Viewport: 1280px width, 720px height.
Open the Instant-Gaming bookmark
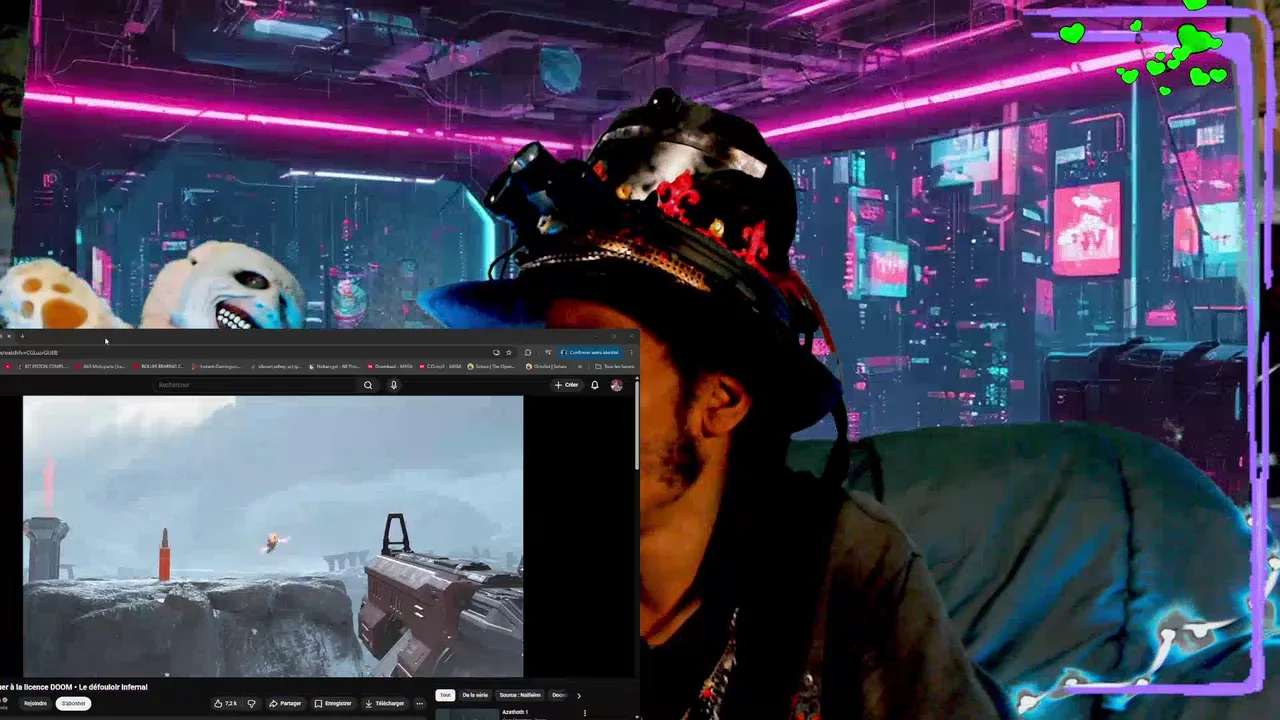216,366
